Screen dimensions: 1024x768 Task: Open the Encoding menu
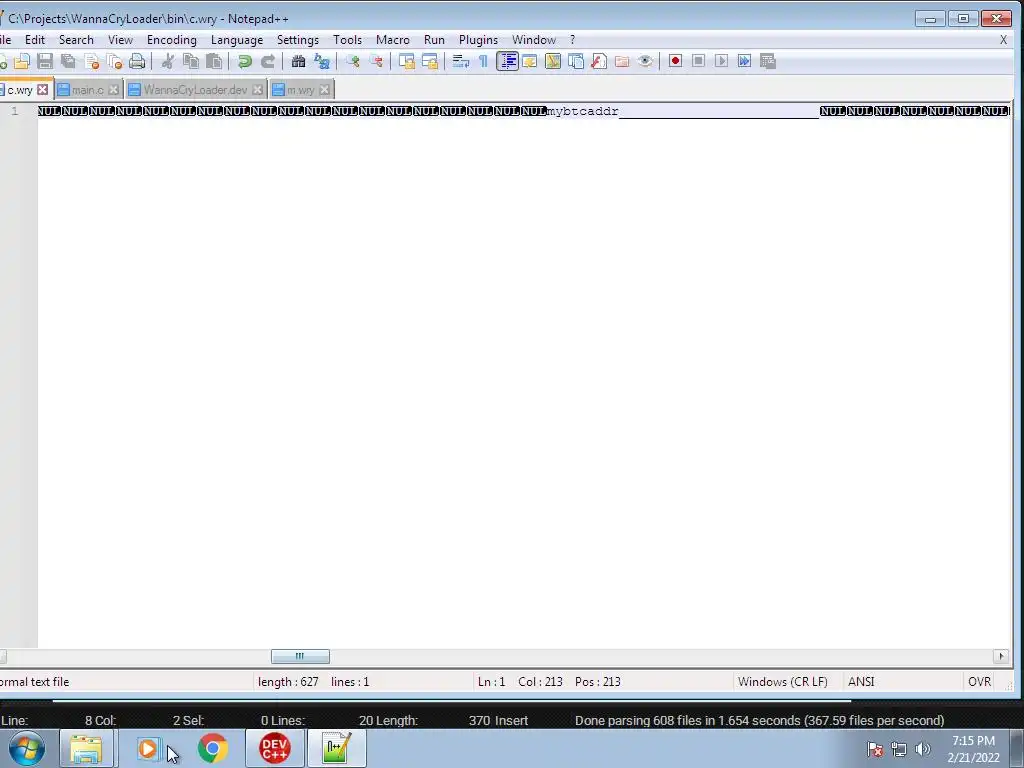pos(172,40)
